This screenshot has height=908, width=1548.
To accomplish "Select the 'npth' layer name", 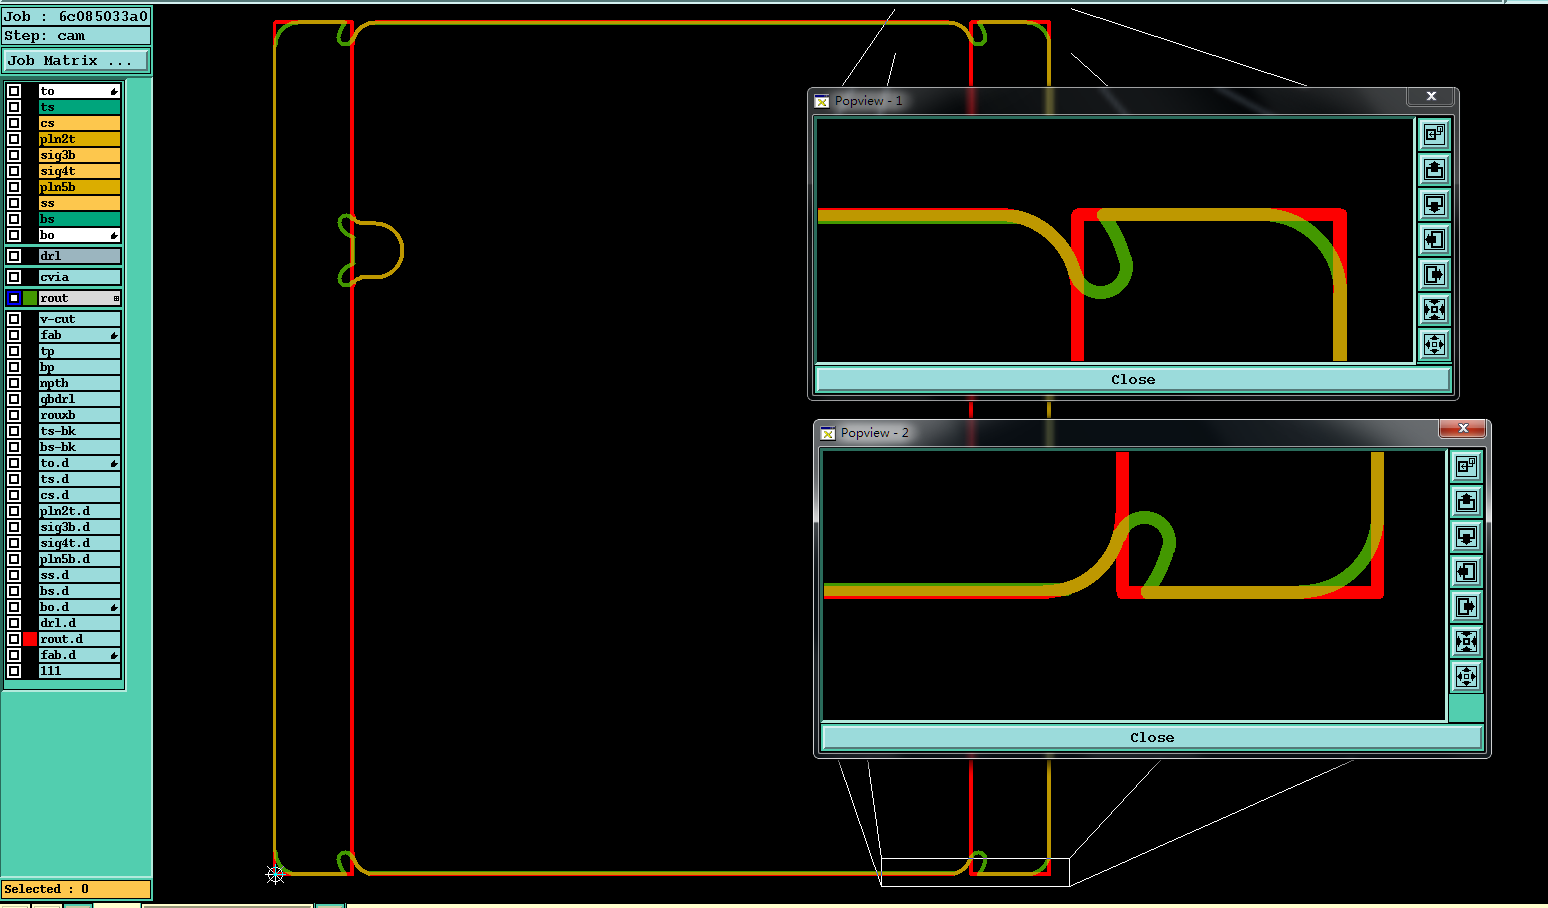I will coord(80,383).
